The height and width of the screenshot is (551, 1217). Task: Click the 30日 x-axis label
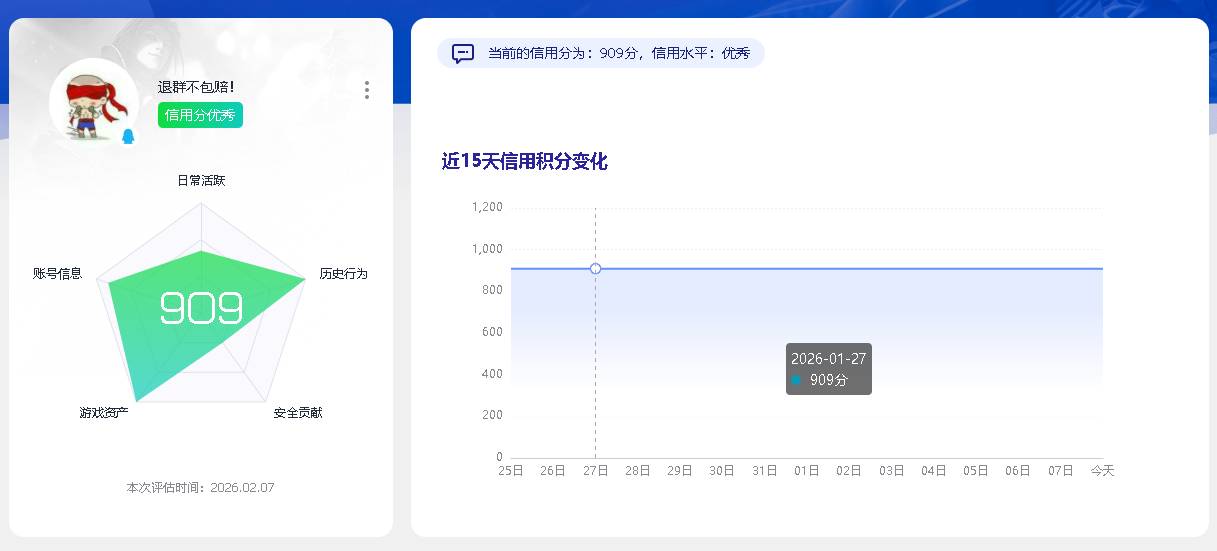(x=722, y=471)
